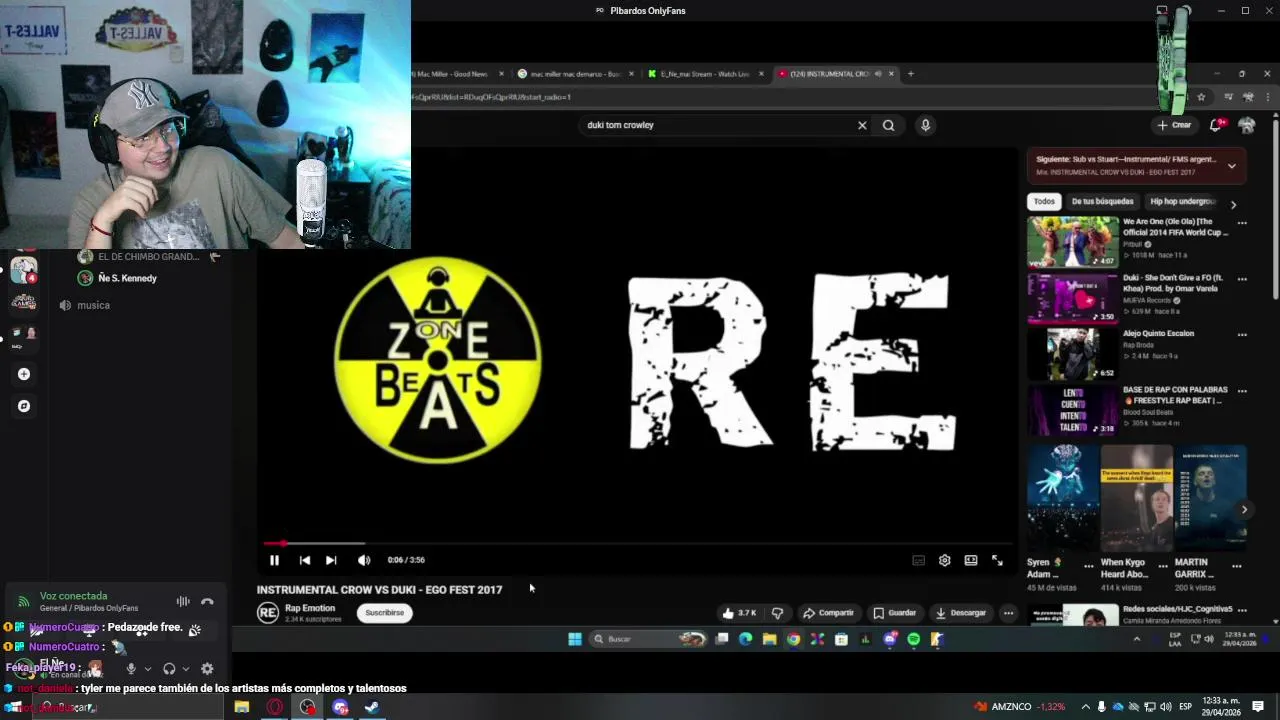Screen dimensions: 1280x720
Task: Open the Crear menu on YouTube
Action: tap(1175, 125)
